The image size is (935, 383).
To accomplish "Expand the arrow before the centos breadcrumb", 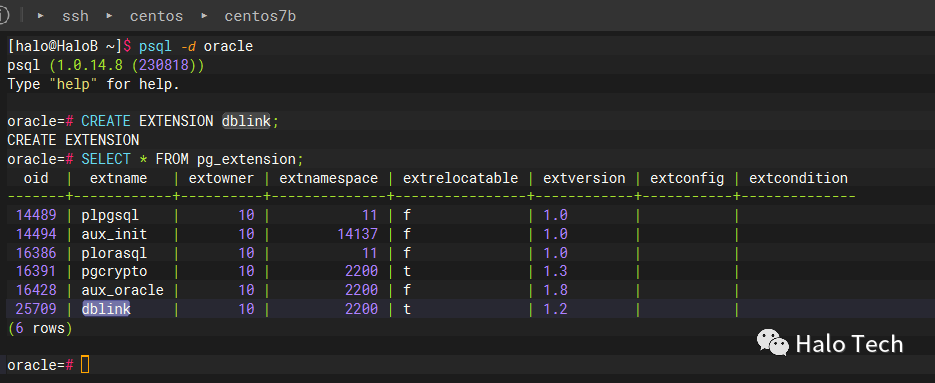I will pyautogui.click(x=109, y=16).
